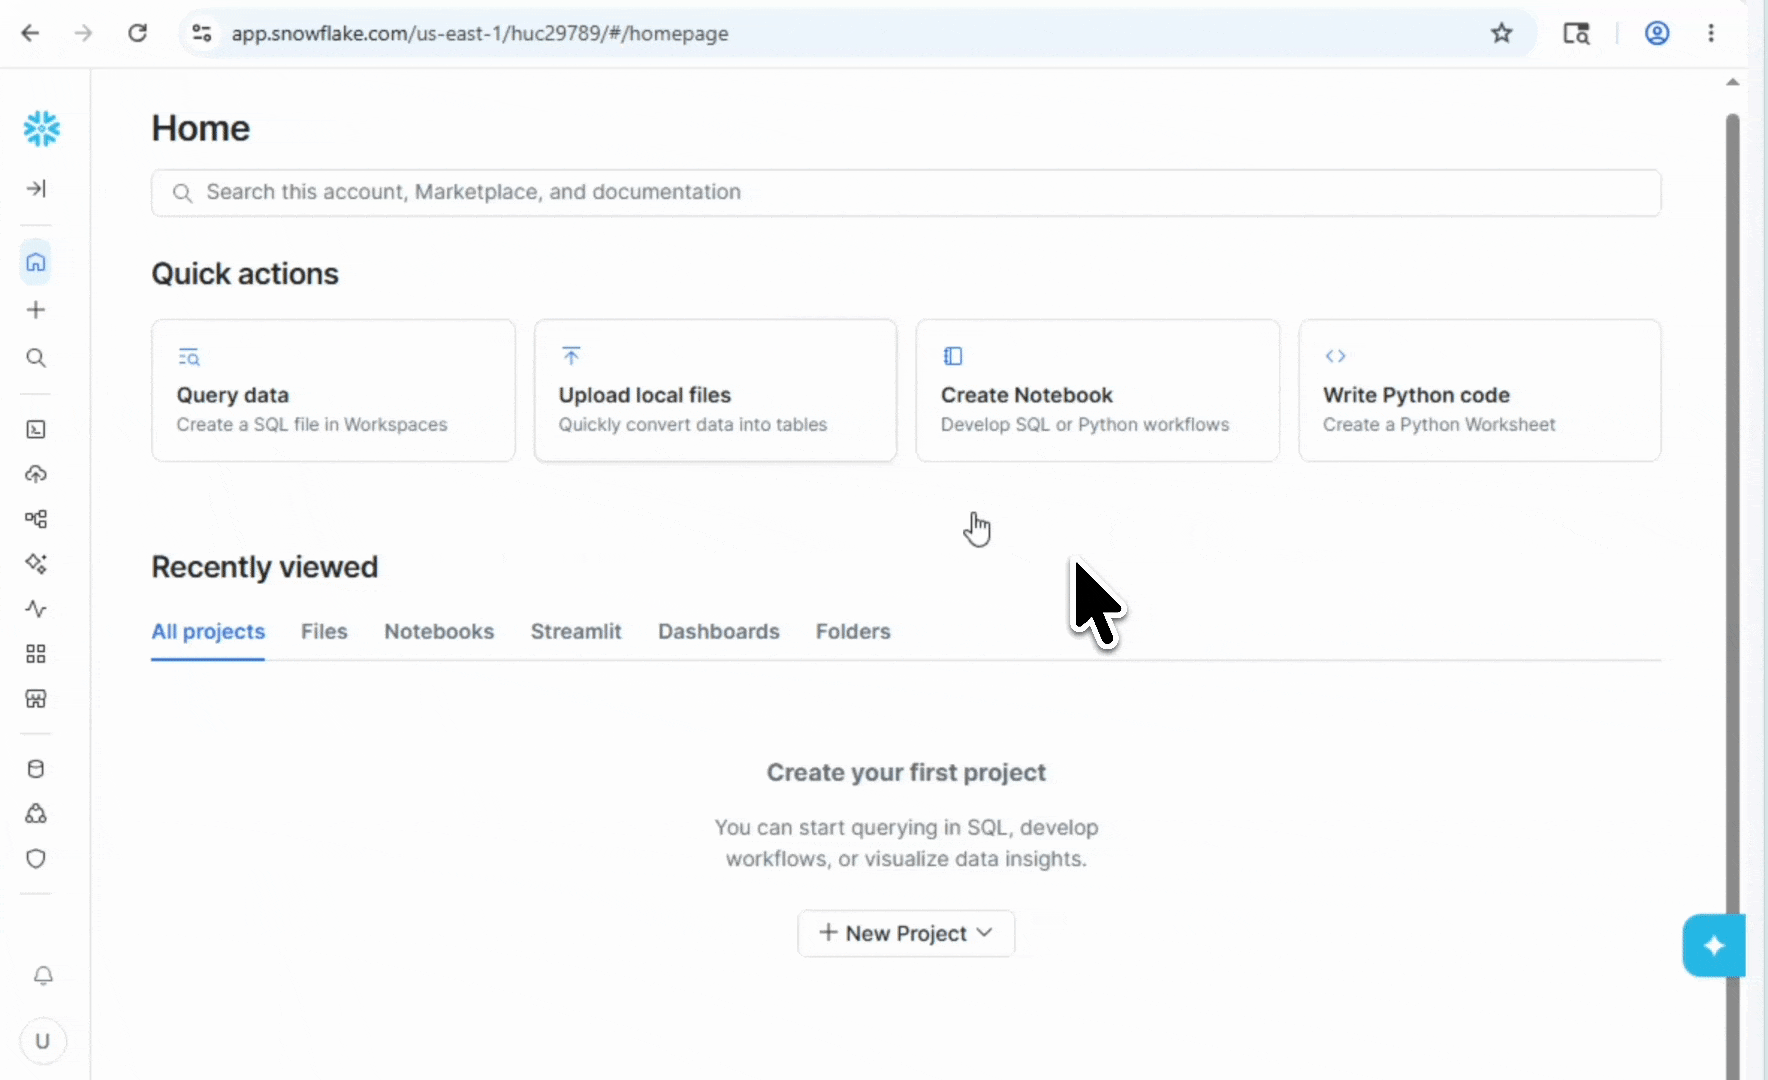Image resolution: width=1768 pixels, height=1080 pixels.
Task: Click the magnifier icon in search bar
Action: tap(182, 193)
